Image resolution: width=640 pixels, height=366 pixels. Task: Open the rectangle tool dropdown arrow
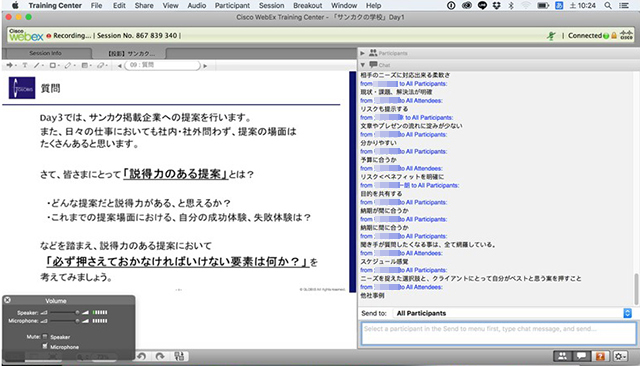pos(58,66)
